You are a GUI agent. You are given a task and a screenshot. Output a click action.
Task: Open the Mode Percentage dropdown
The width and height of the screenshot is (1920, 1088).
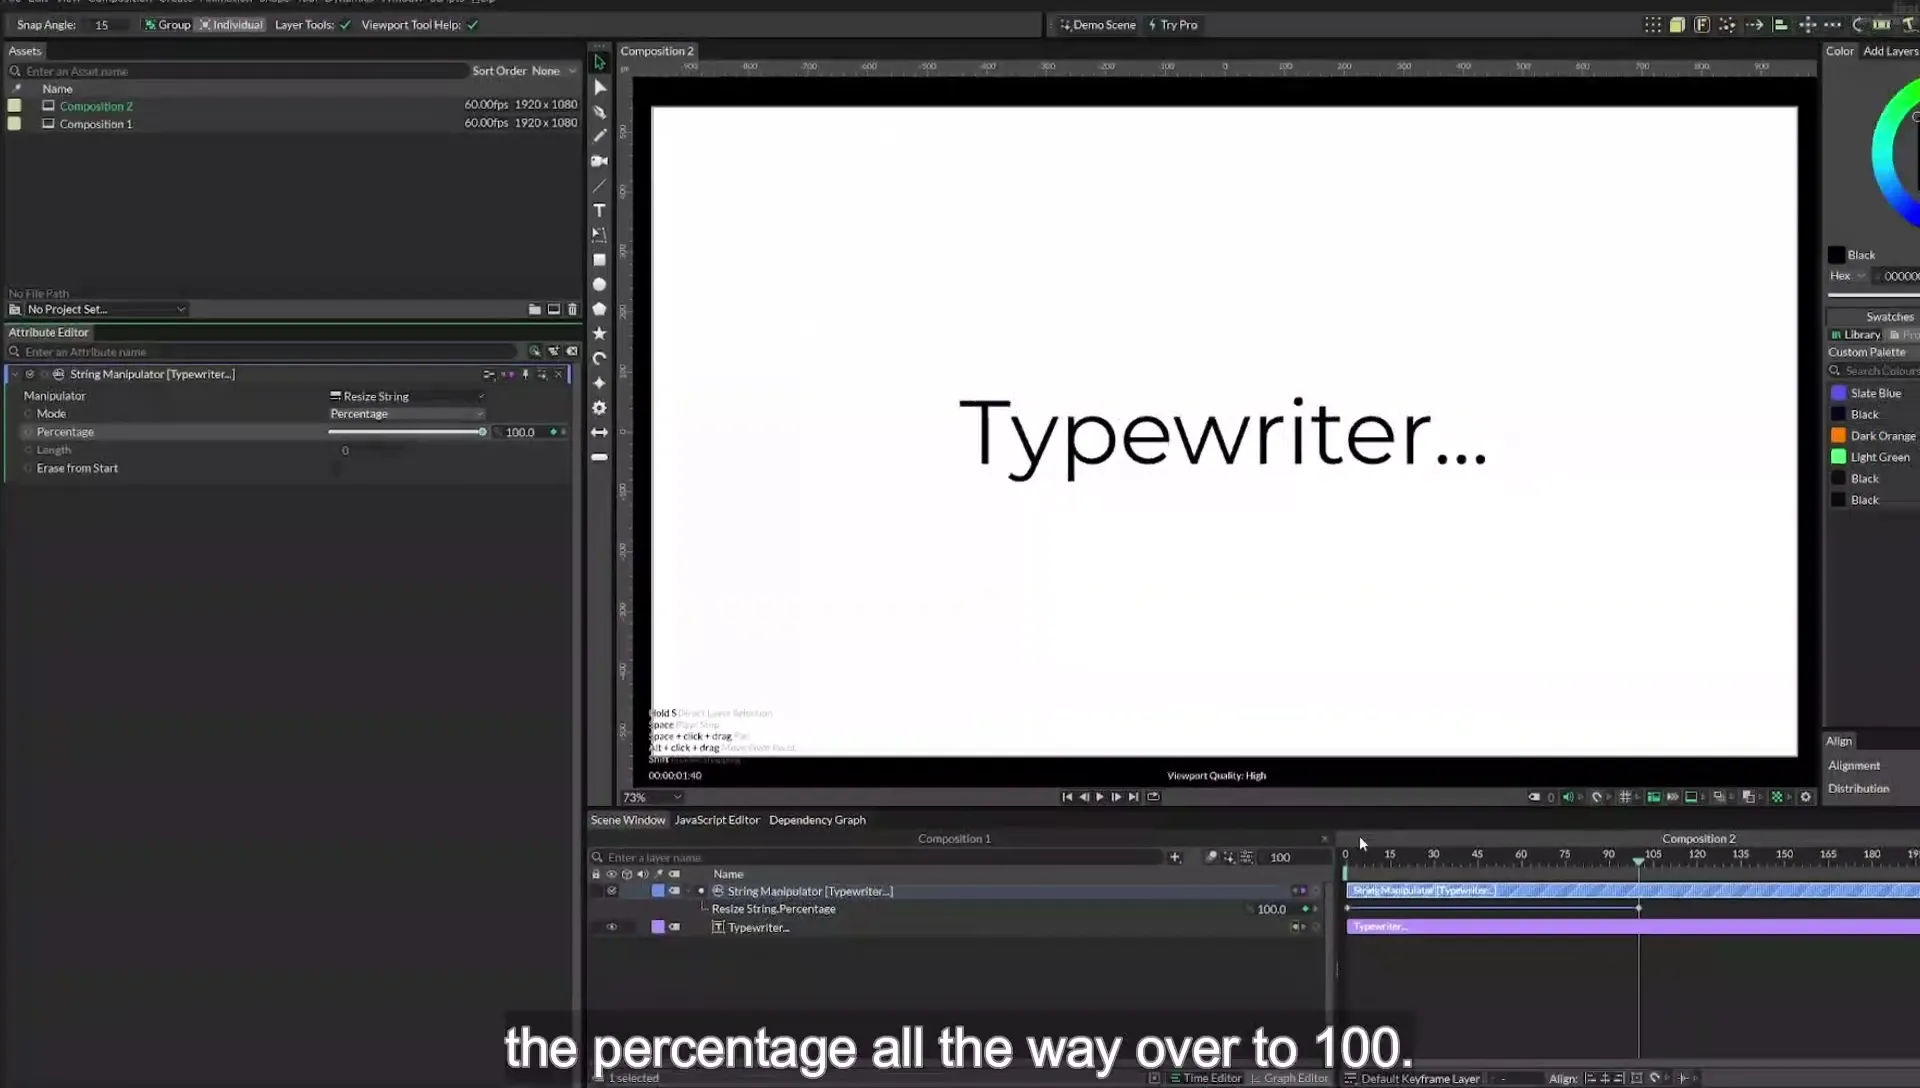[x=407, y=414]
